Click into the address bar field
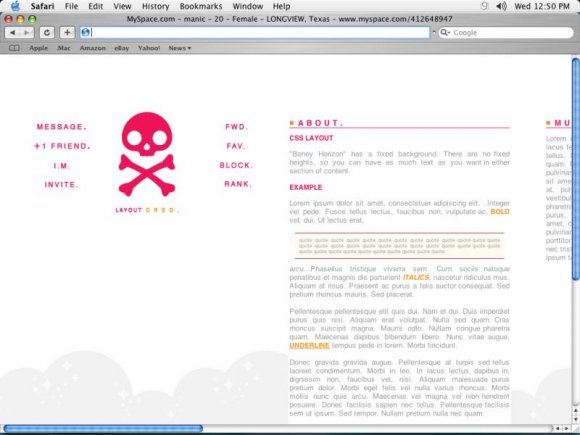 [x=255, y=33]
